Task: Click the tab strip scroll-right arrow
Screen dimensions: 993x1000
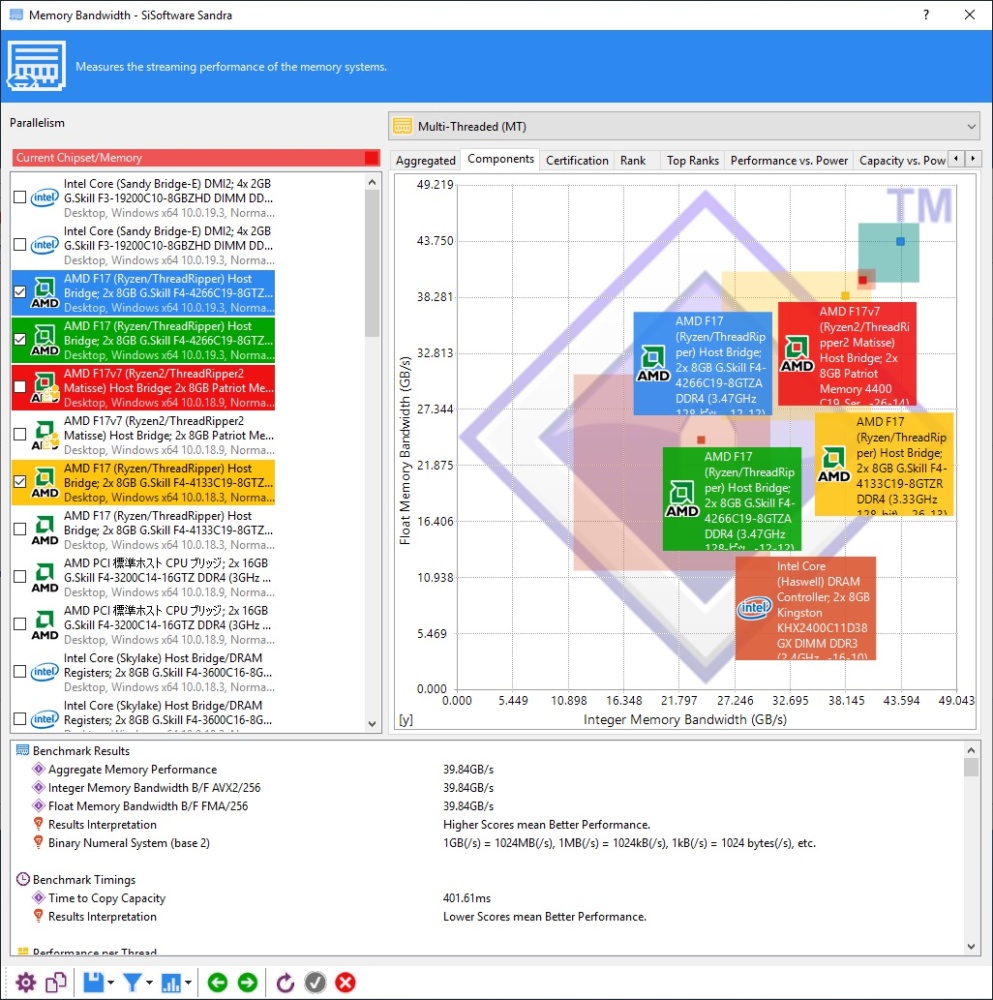Action: [973, 158]
